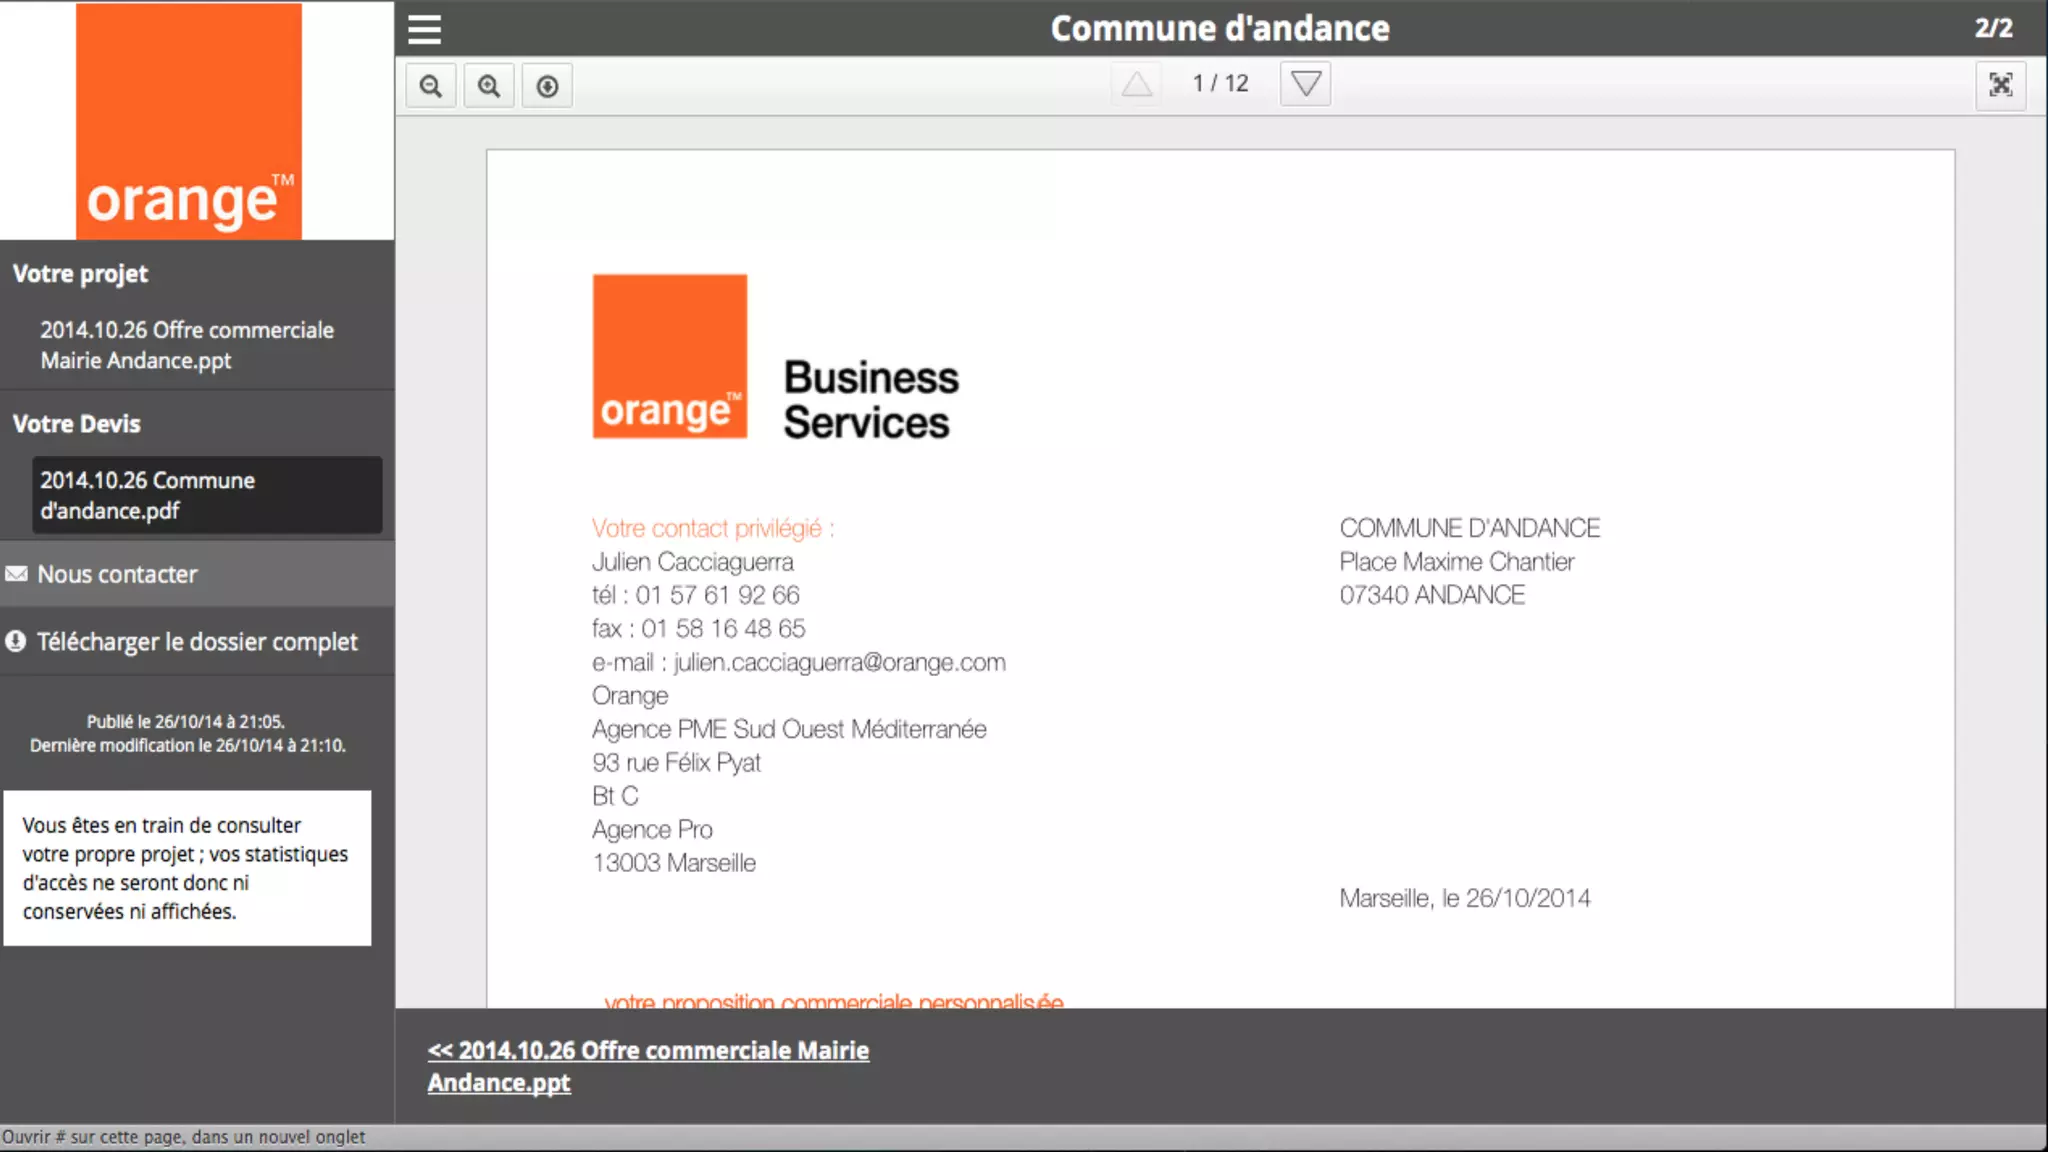
Task: Open 2014.10.26 Offre commerciale Mairie Andance.ppt item
Action: click(187, 345)
